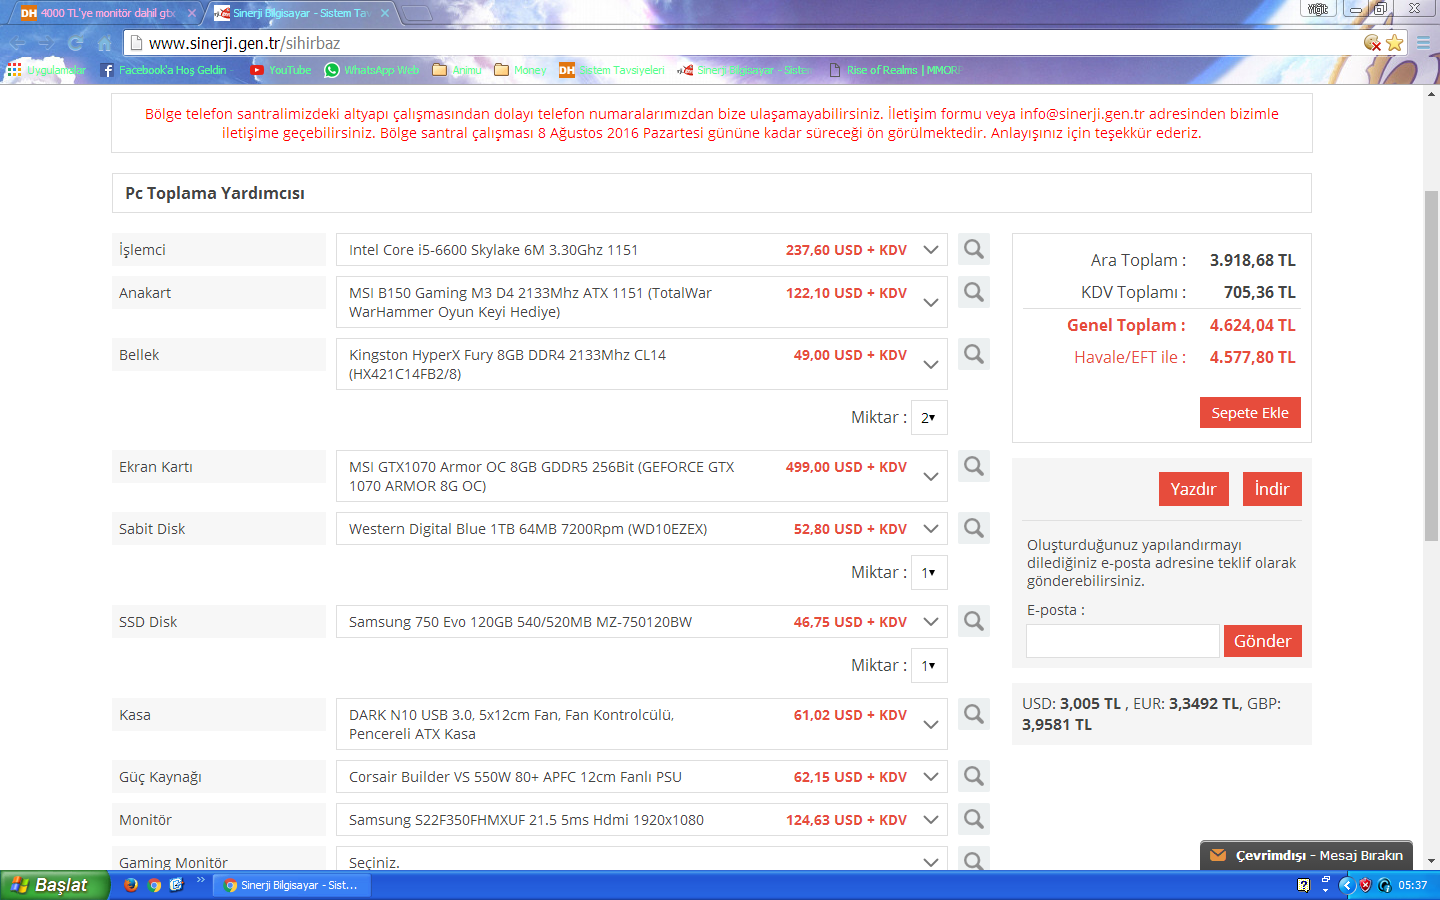The image size is (1440, 900).
Task: Open Chrome hamburger menu
Action: (1423, 43)
